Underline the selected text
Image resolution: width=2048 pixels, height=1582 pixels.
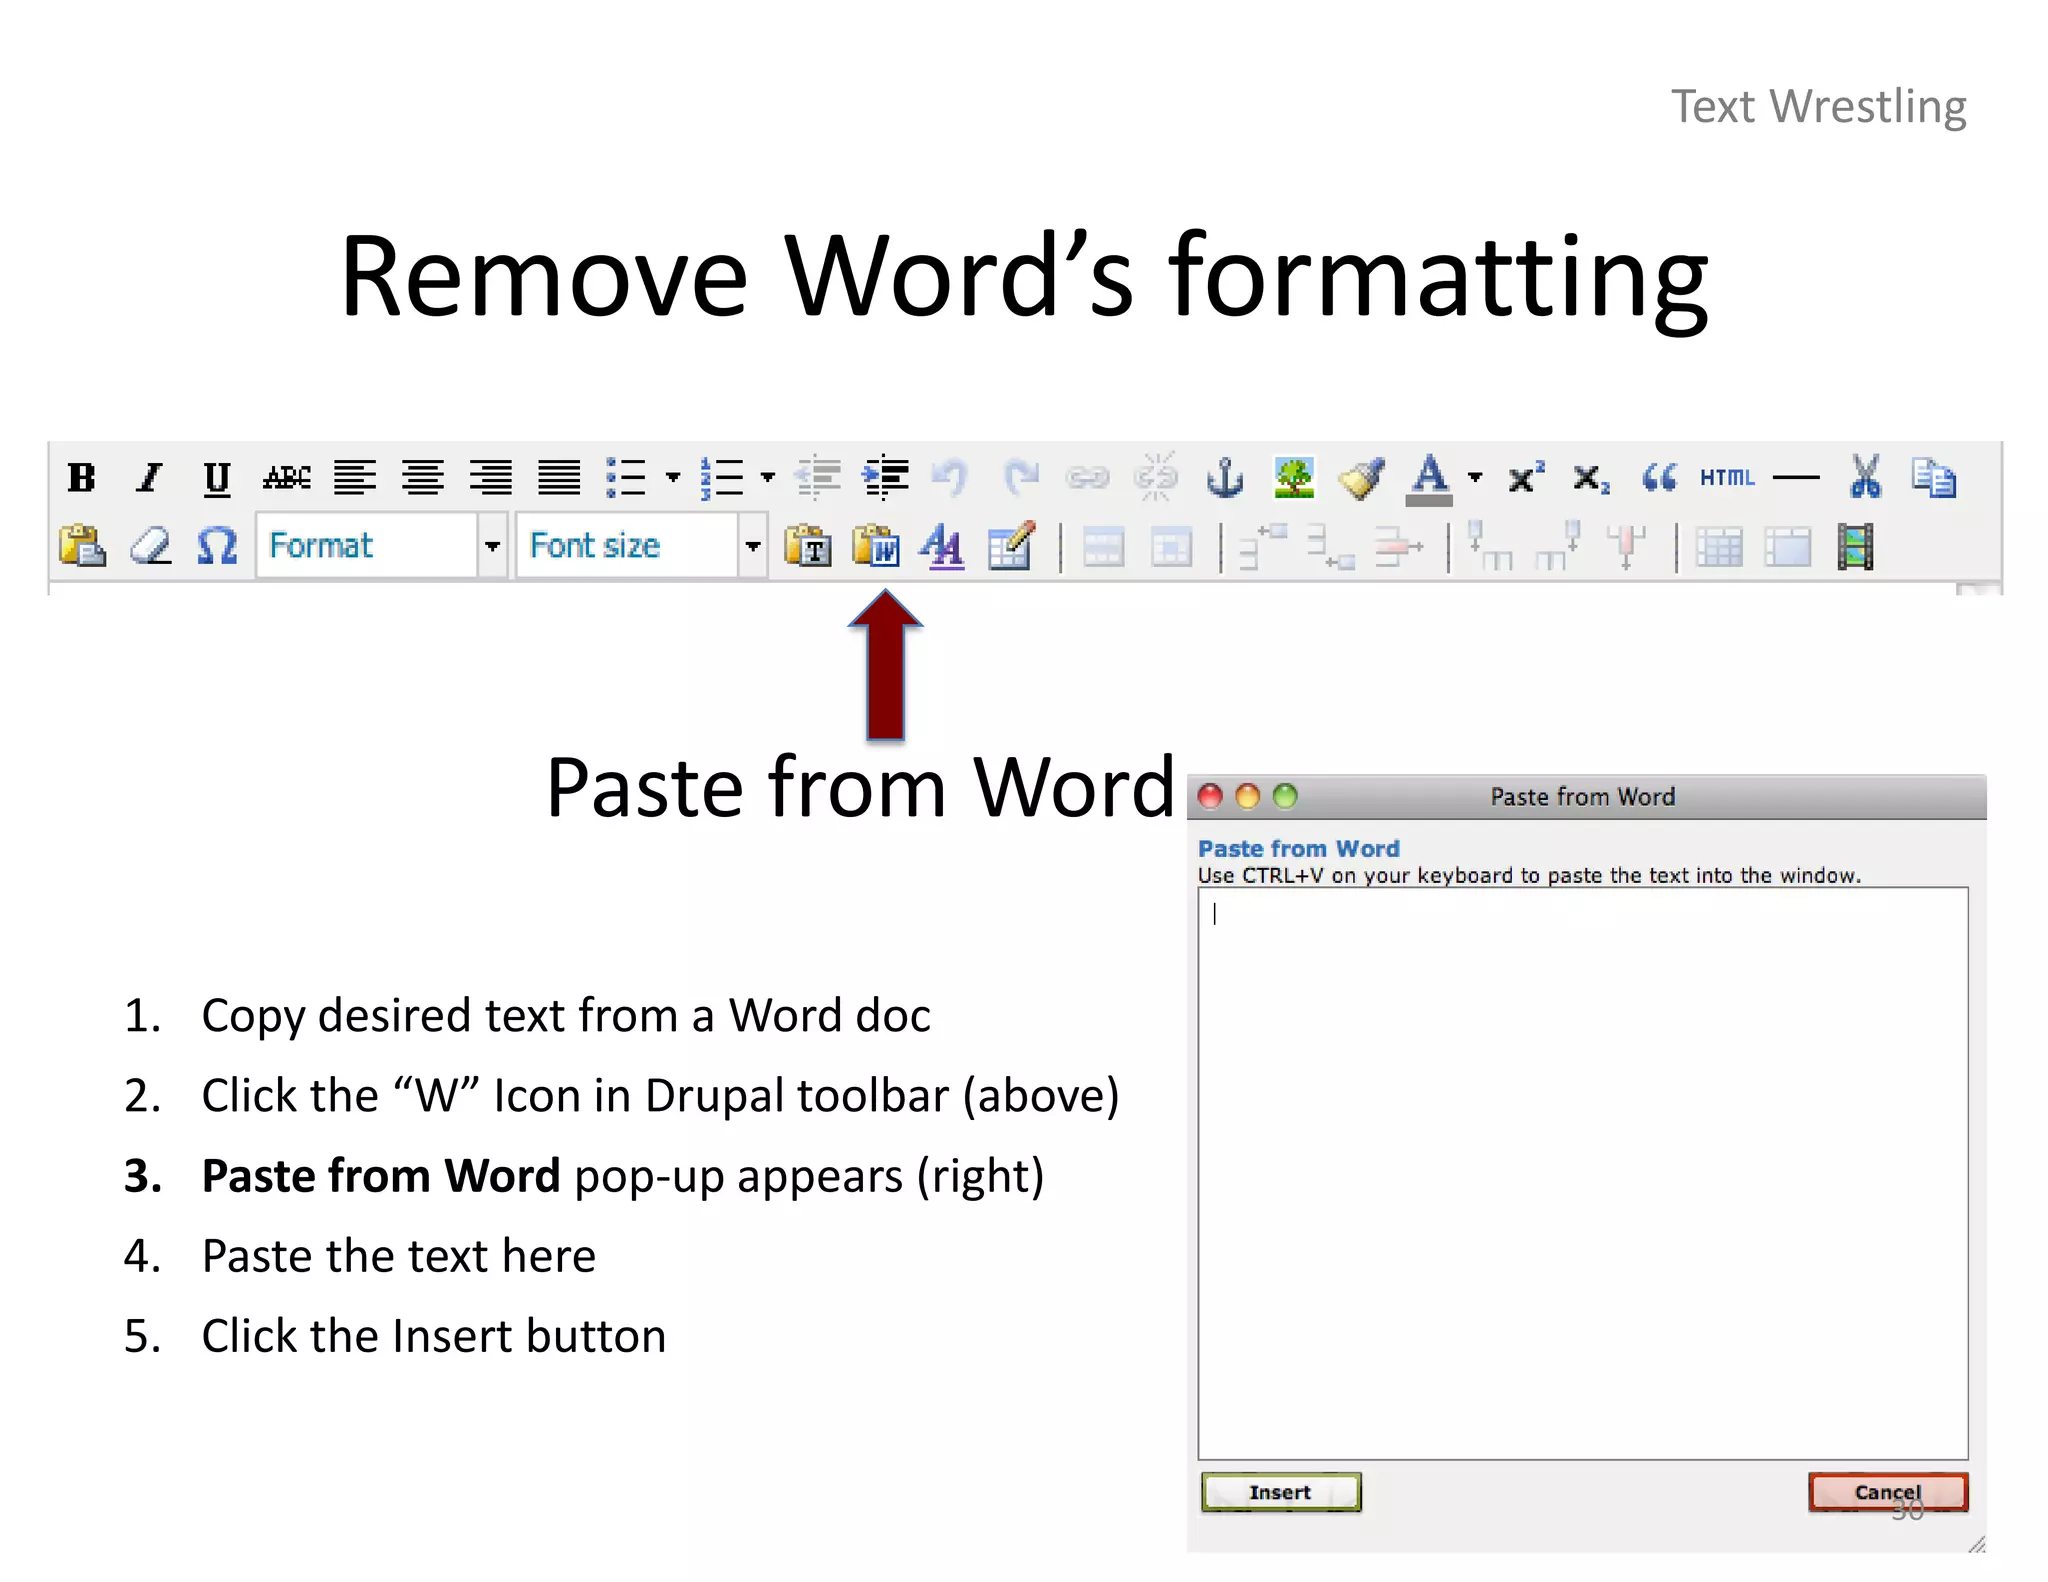coord(217,478)
